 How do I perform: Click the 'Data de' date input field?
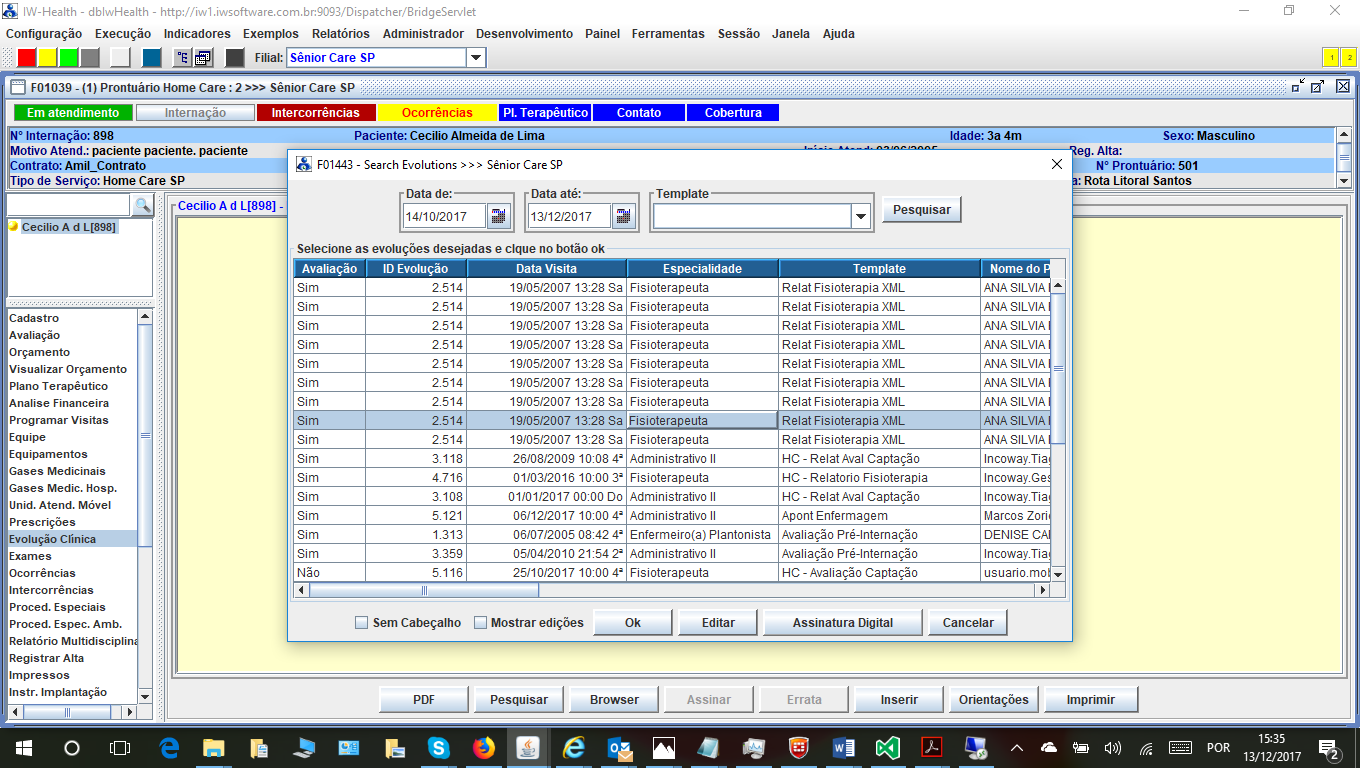tap(444, 216)
